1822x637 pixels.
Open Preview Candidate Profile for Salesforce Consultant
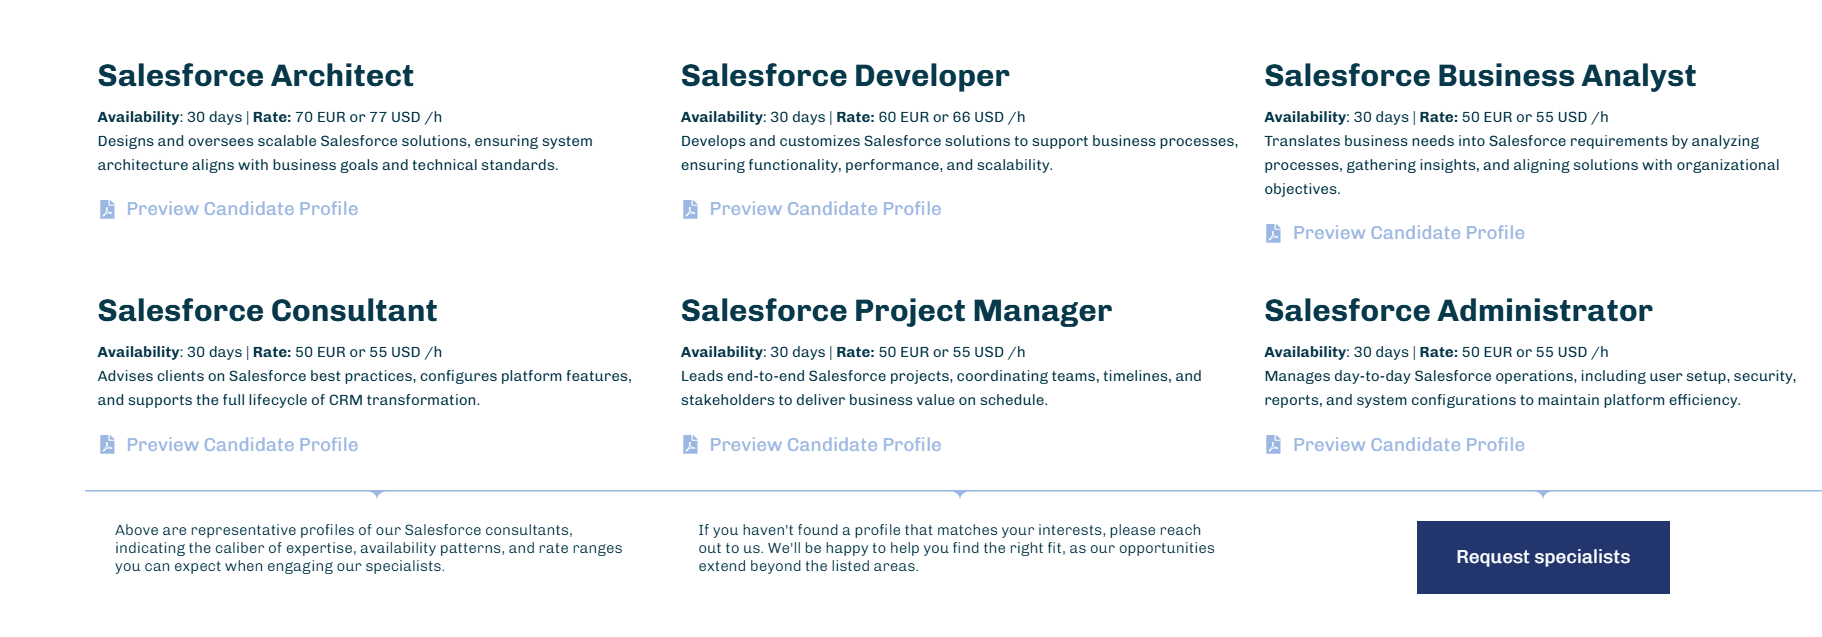[242, 444]
